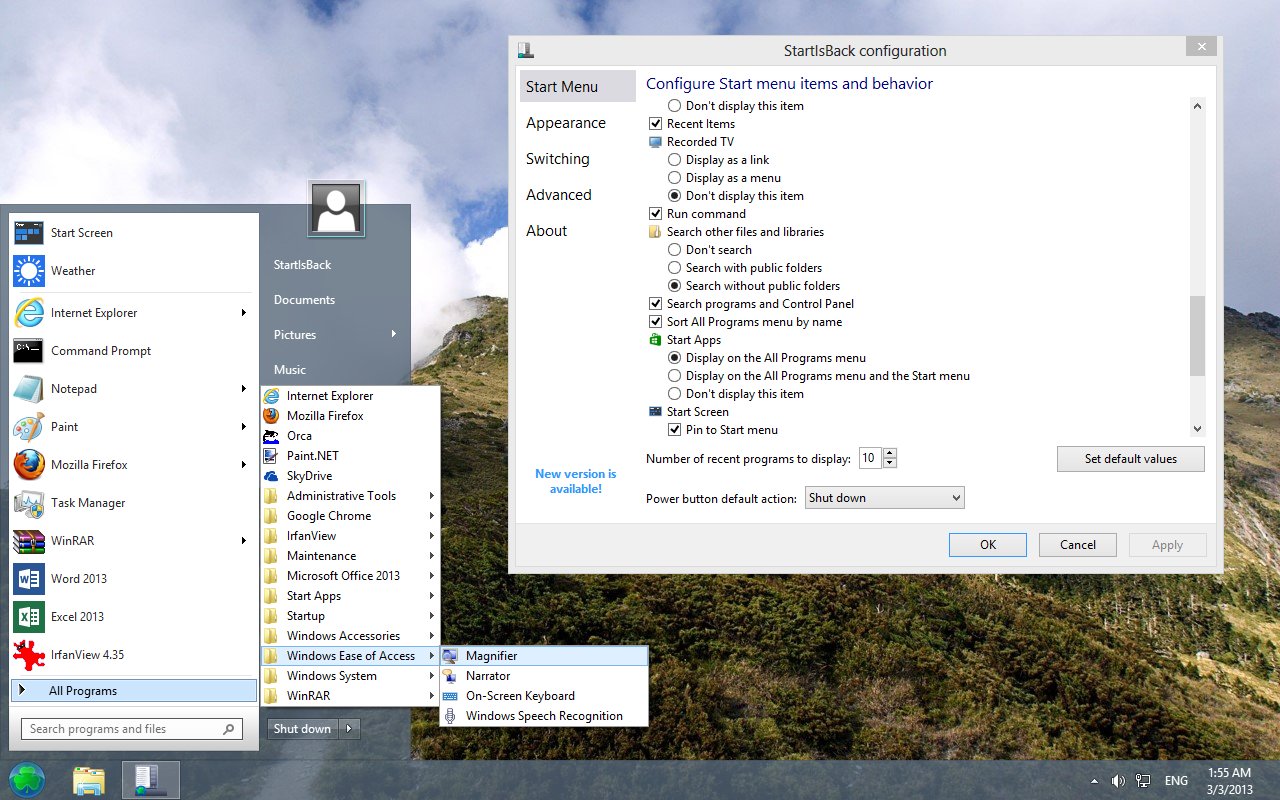Uncheck the Recent Items checkbox
Viewport: 1280px width, 800px height.
[x=656, y=123]
